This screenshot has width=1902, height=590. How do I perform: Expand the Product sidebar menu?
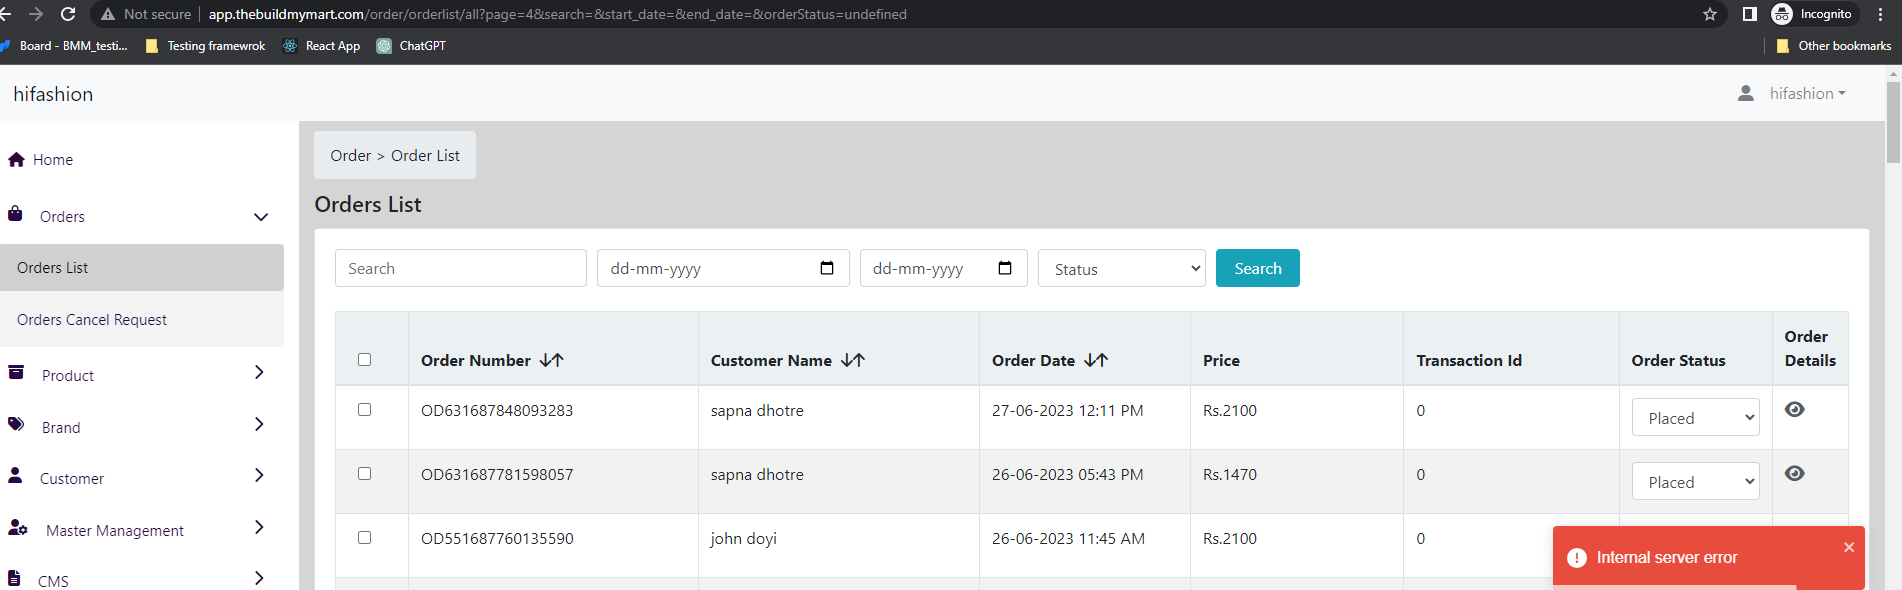point(259,372)
